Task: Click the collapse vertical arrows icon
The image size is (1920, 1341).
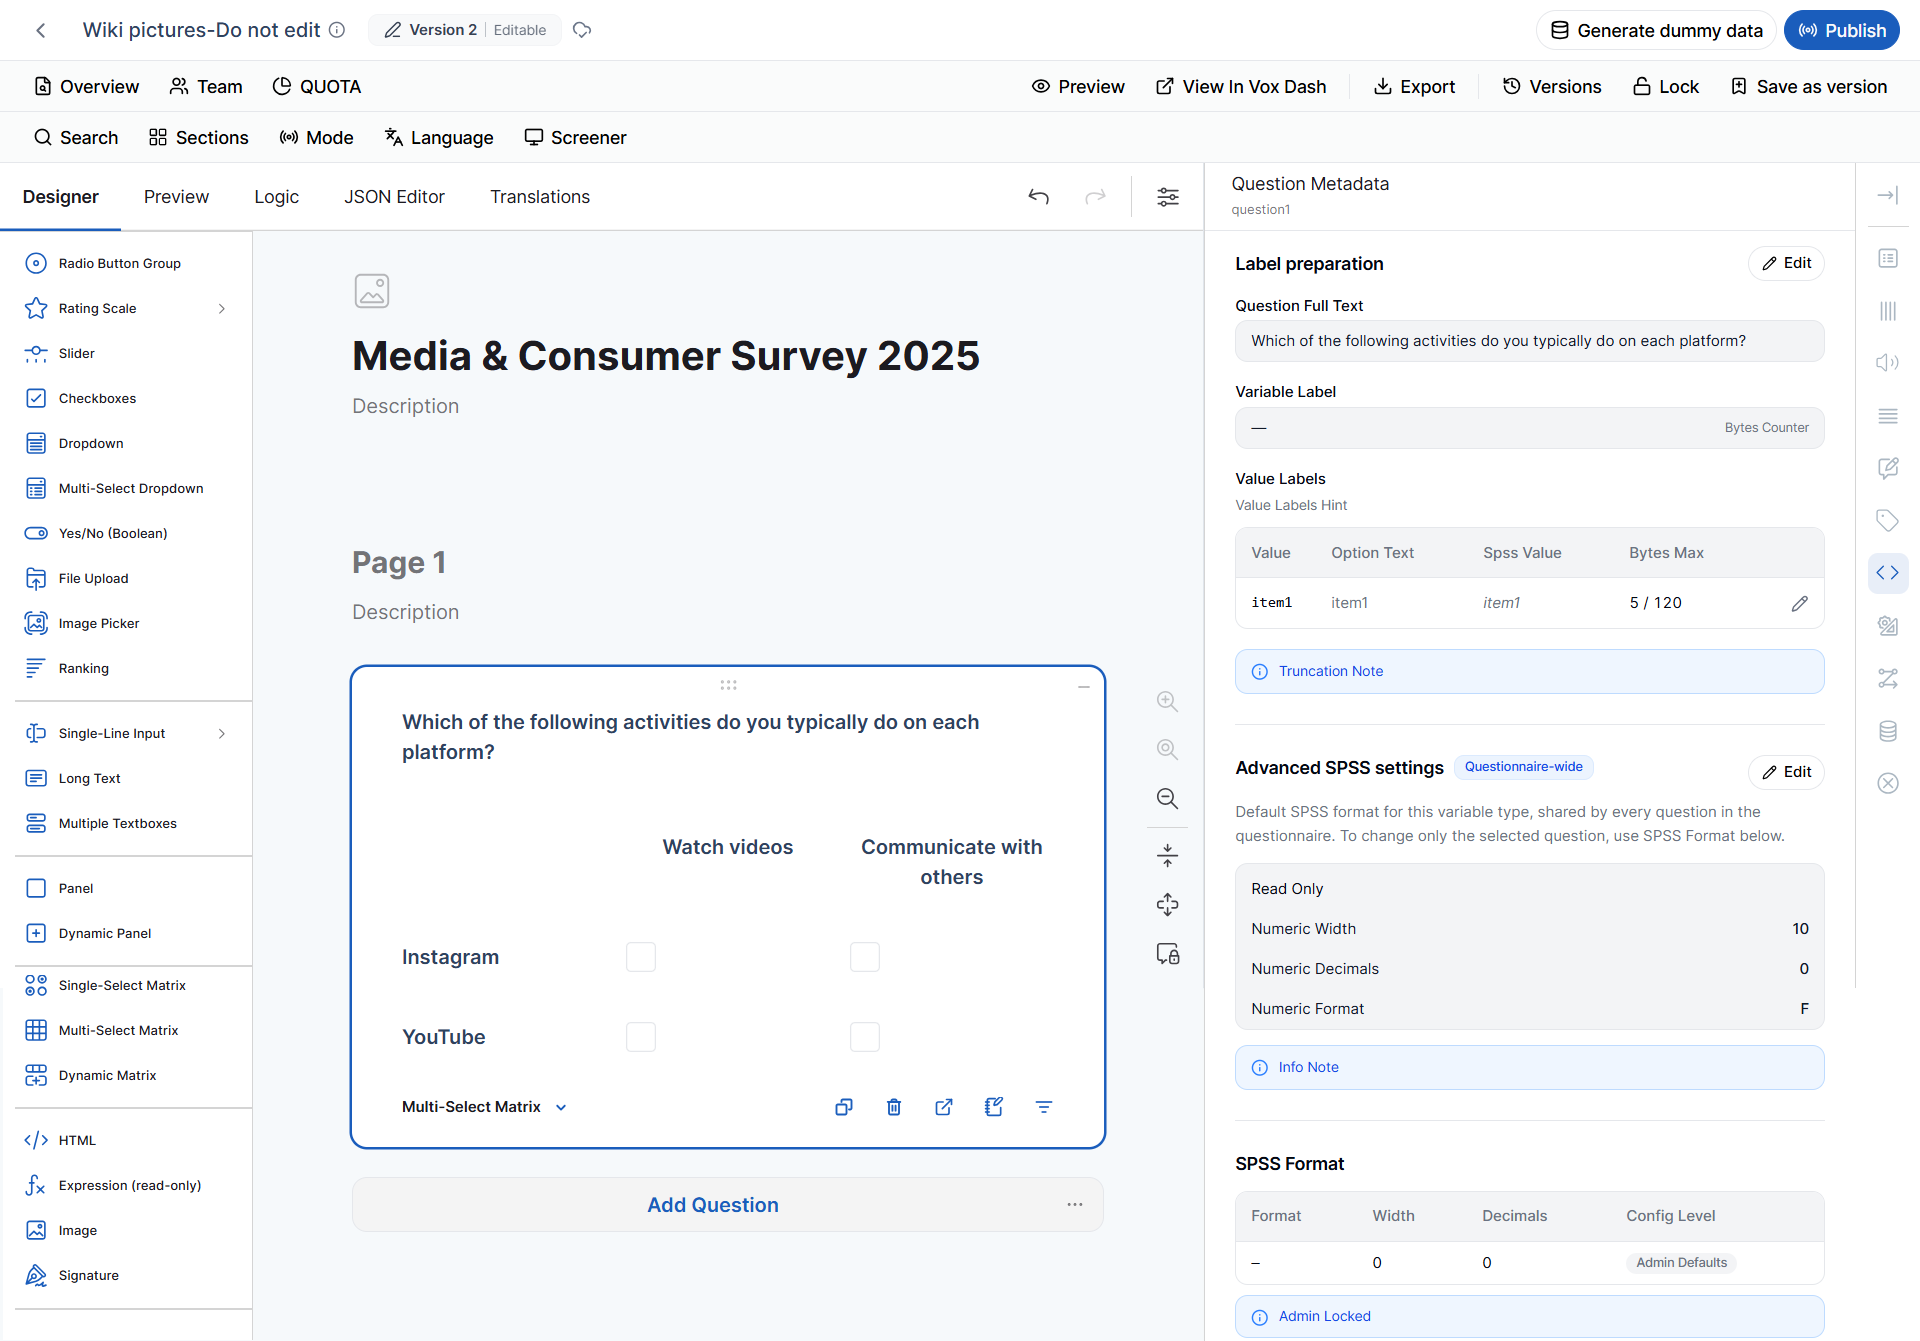Action: [1167, 856]
